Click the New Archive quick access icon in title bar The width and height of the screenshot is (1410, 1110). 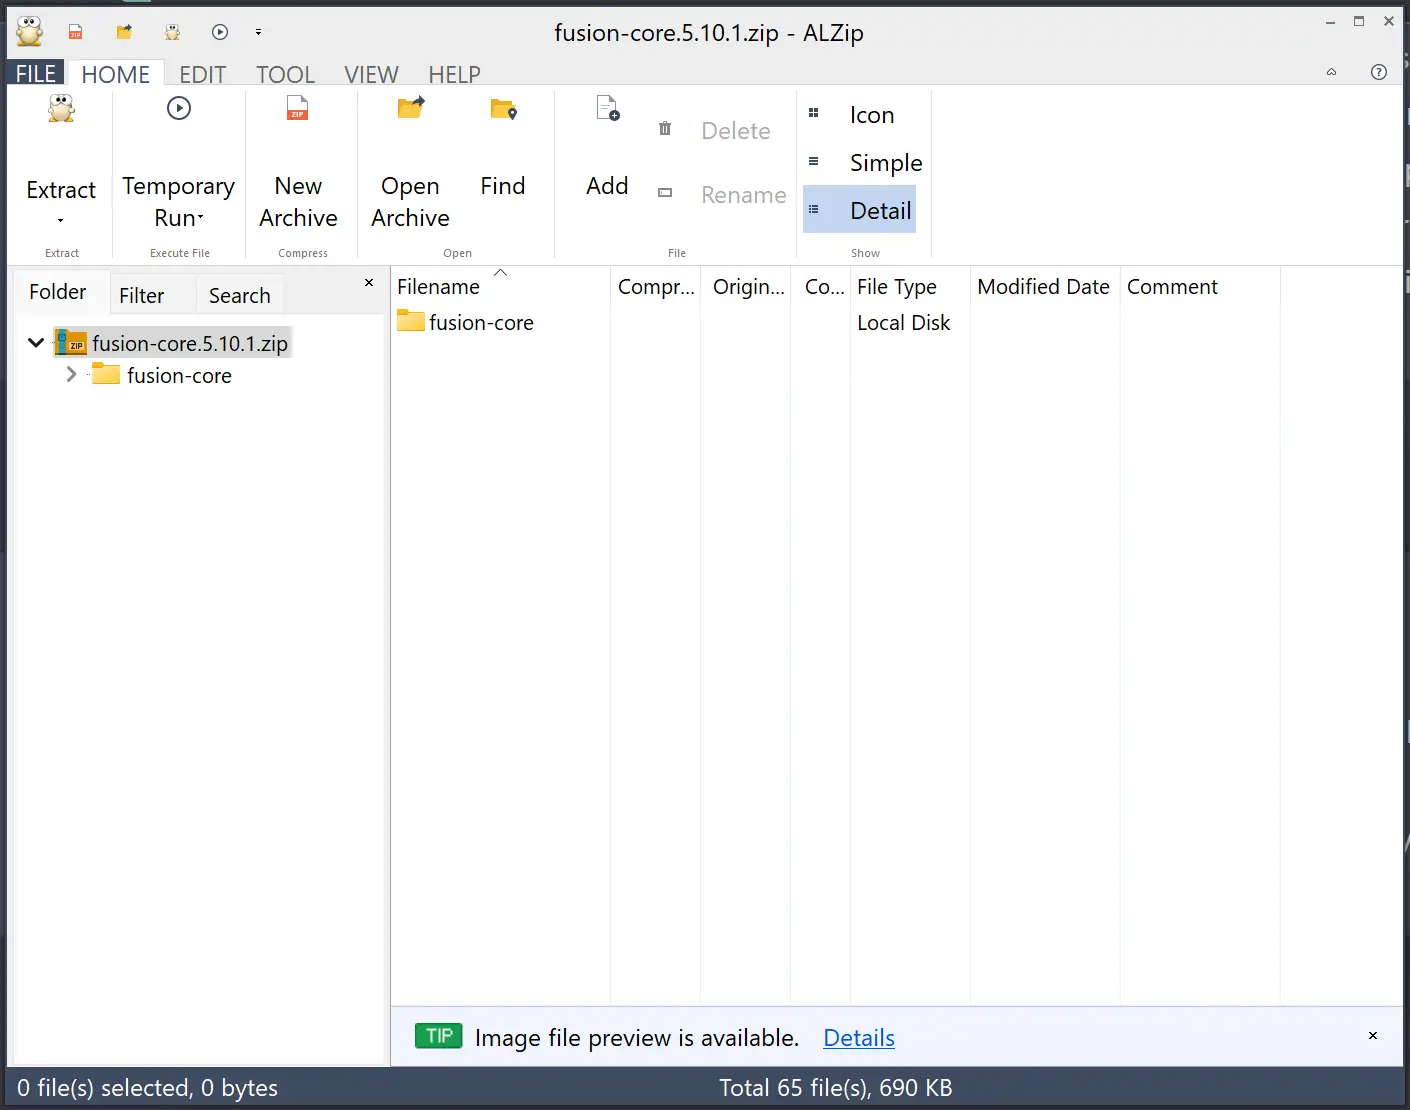pyautogui.click(x=75, y=32)
